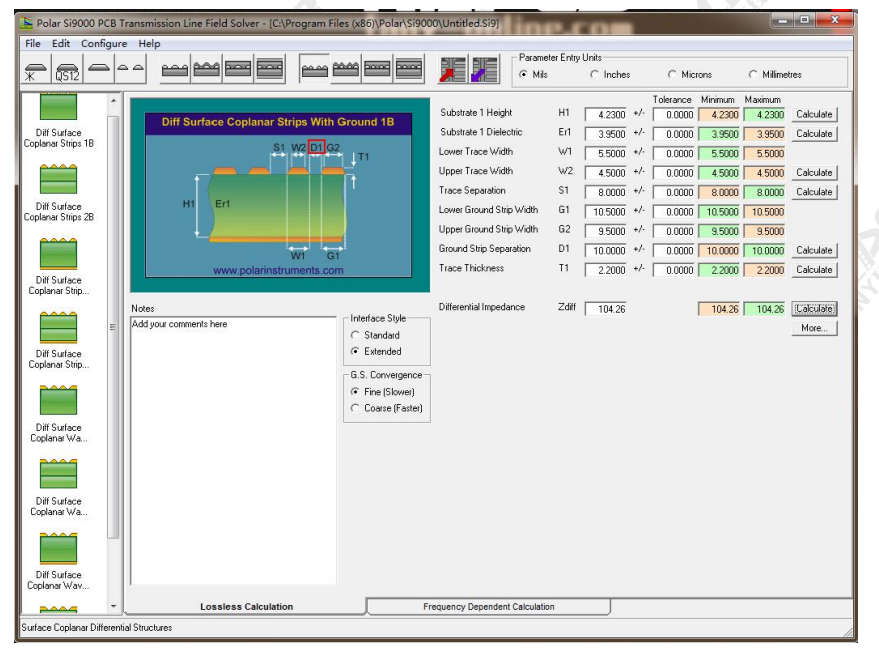This screenshot has width=879, height=669.
Task: Open the Help menu
Action: 149,44
